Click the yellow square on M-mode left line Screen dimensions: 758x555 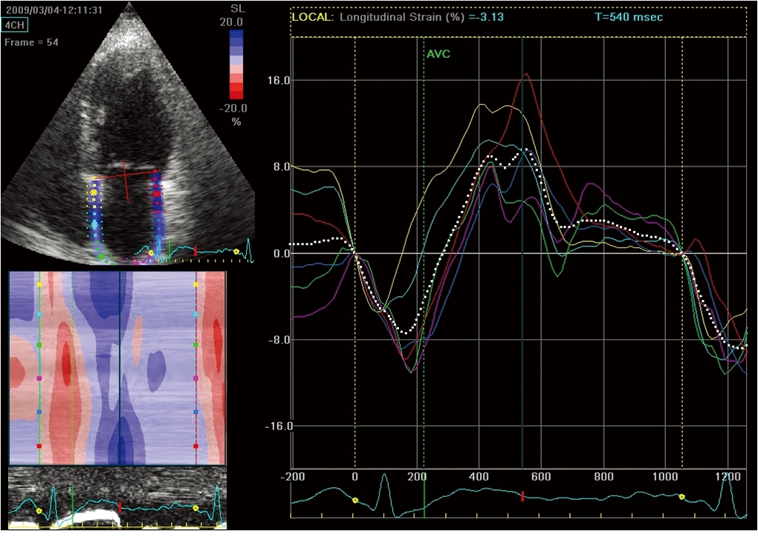point(39,285)
